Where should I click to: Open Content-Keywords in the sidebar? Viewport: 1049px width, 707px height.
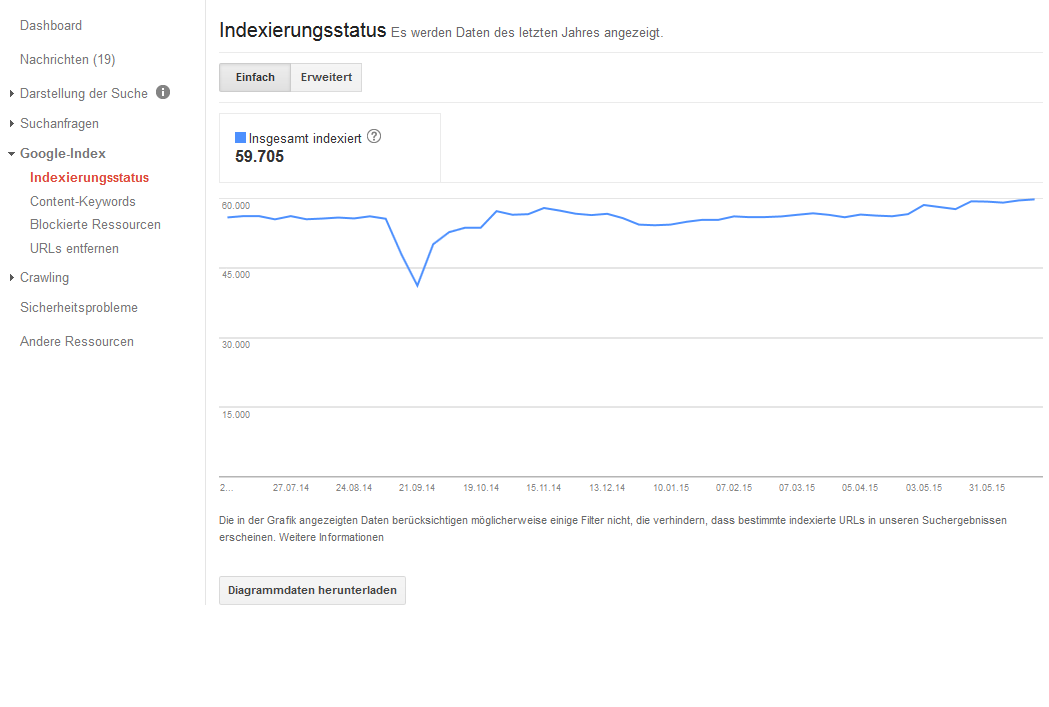coord(83,201)
